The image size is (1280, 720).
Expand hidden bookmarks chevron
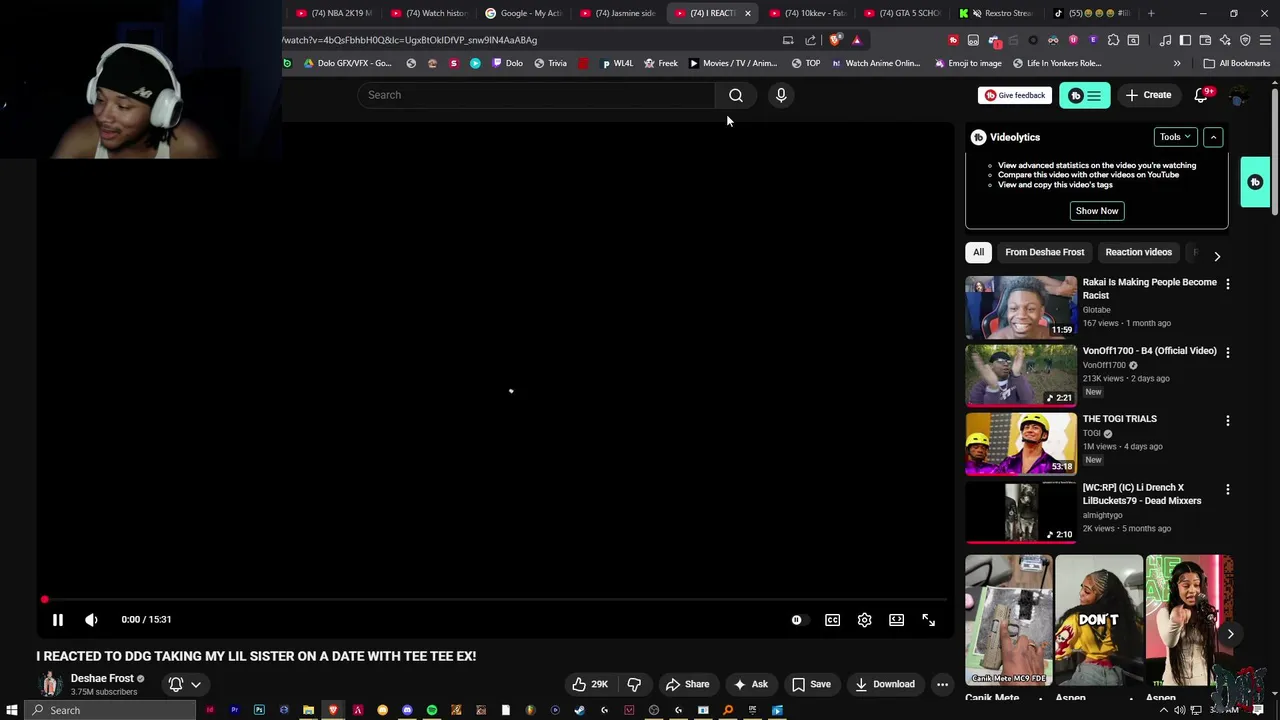tap(1177, 63)
